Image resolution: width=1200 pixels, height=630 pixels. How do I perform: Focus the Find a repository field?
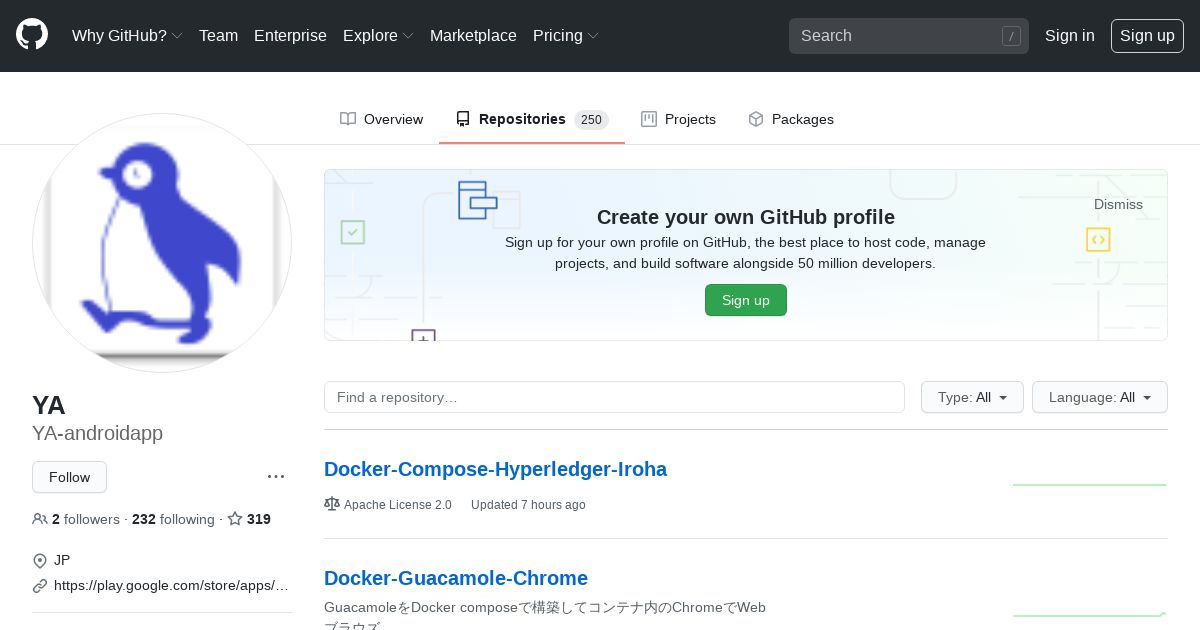[x=614, y=397]
